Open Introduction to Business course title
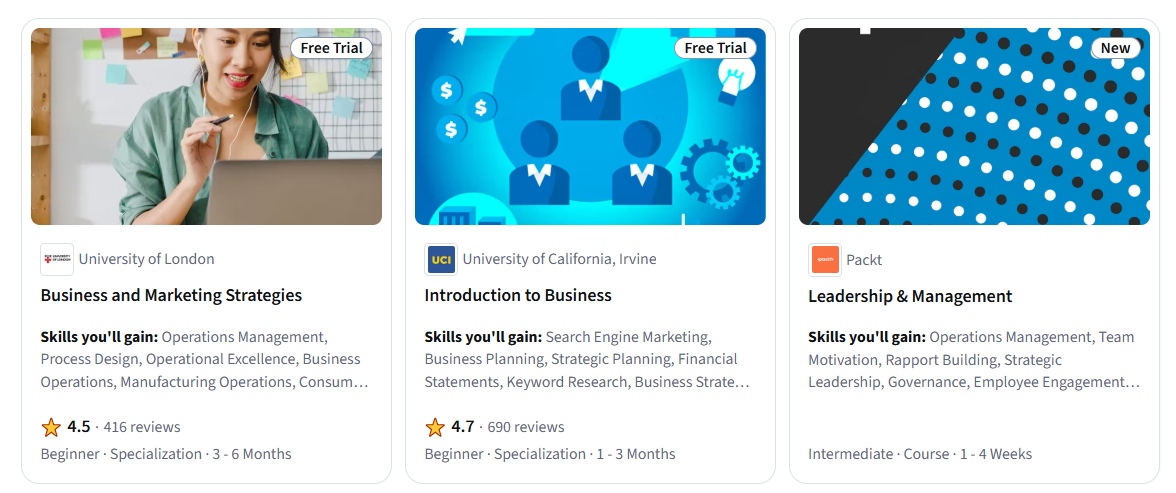This screenshot has height=493, width=1176. click(517, 295)
